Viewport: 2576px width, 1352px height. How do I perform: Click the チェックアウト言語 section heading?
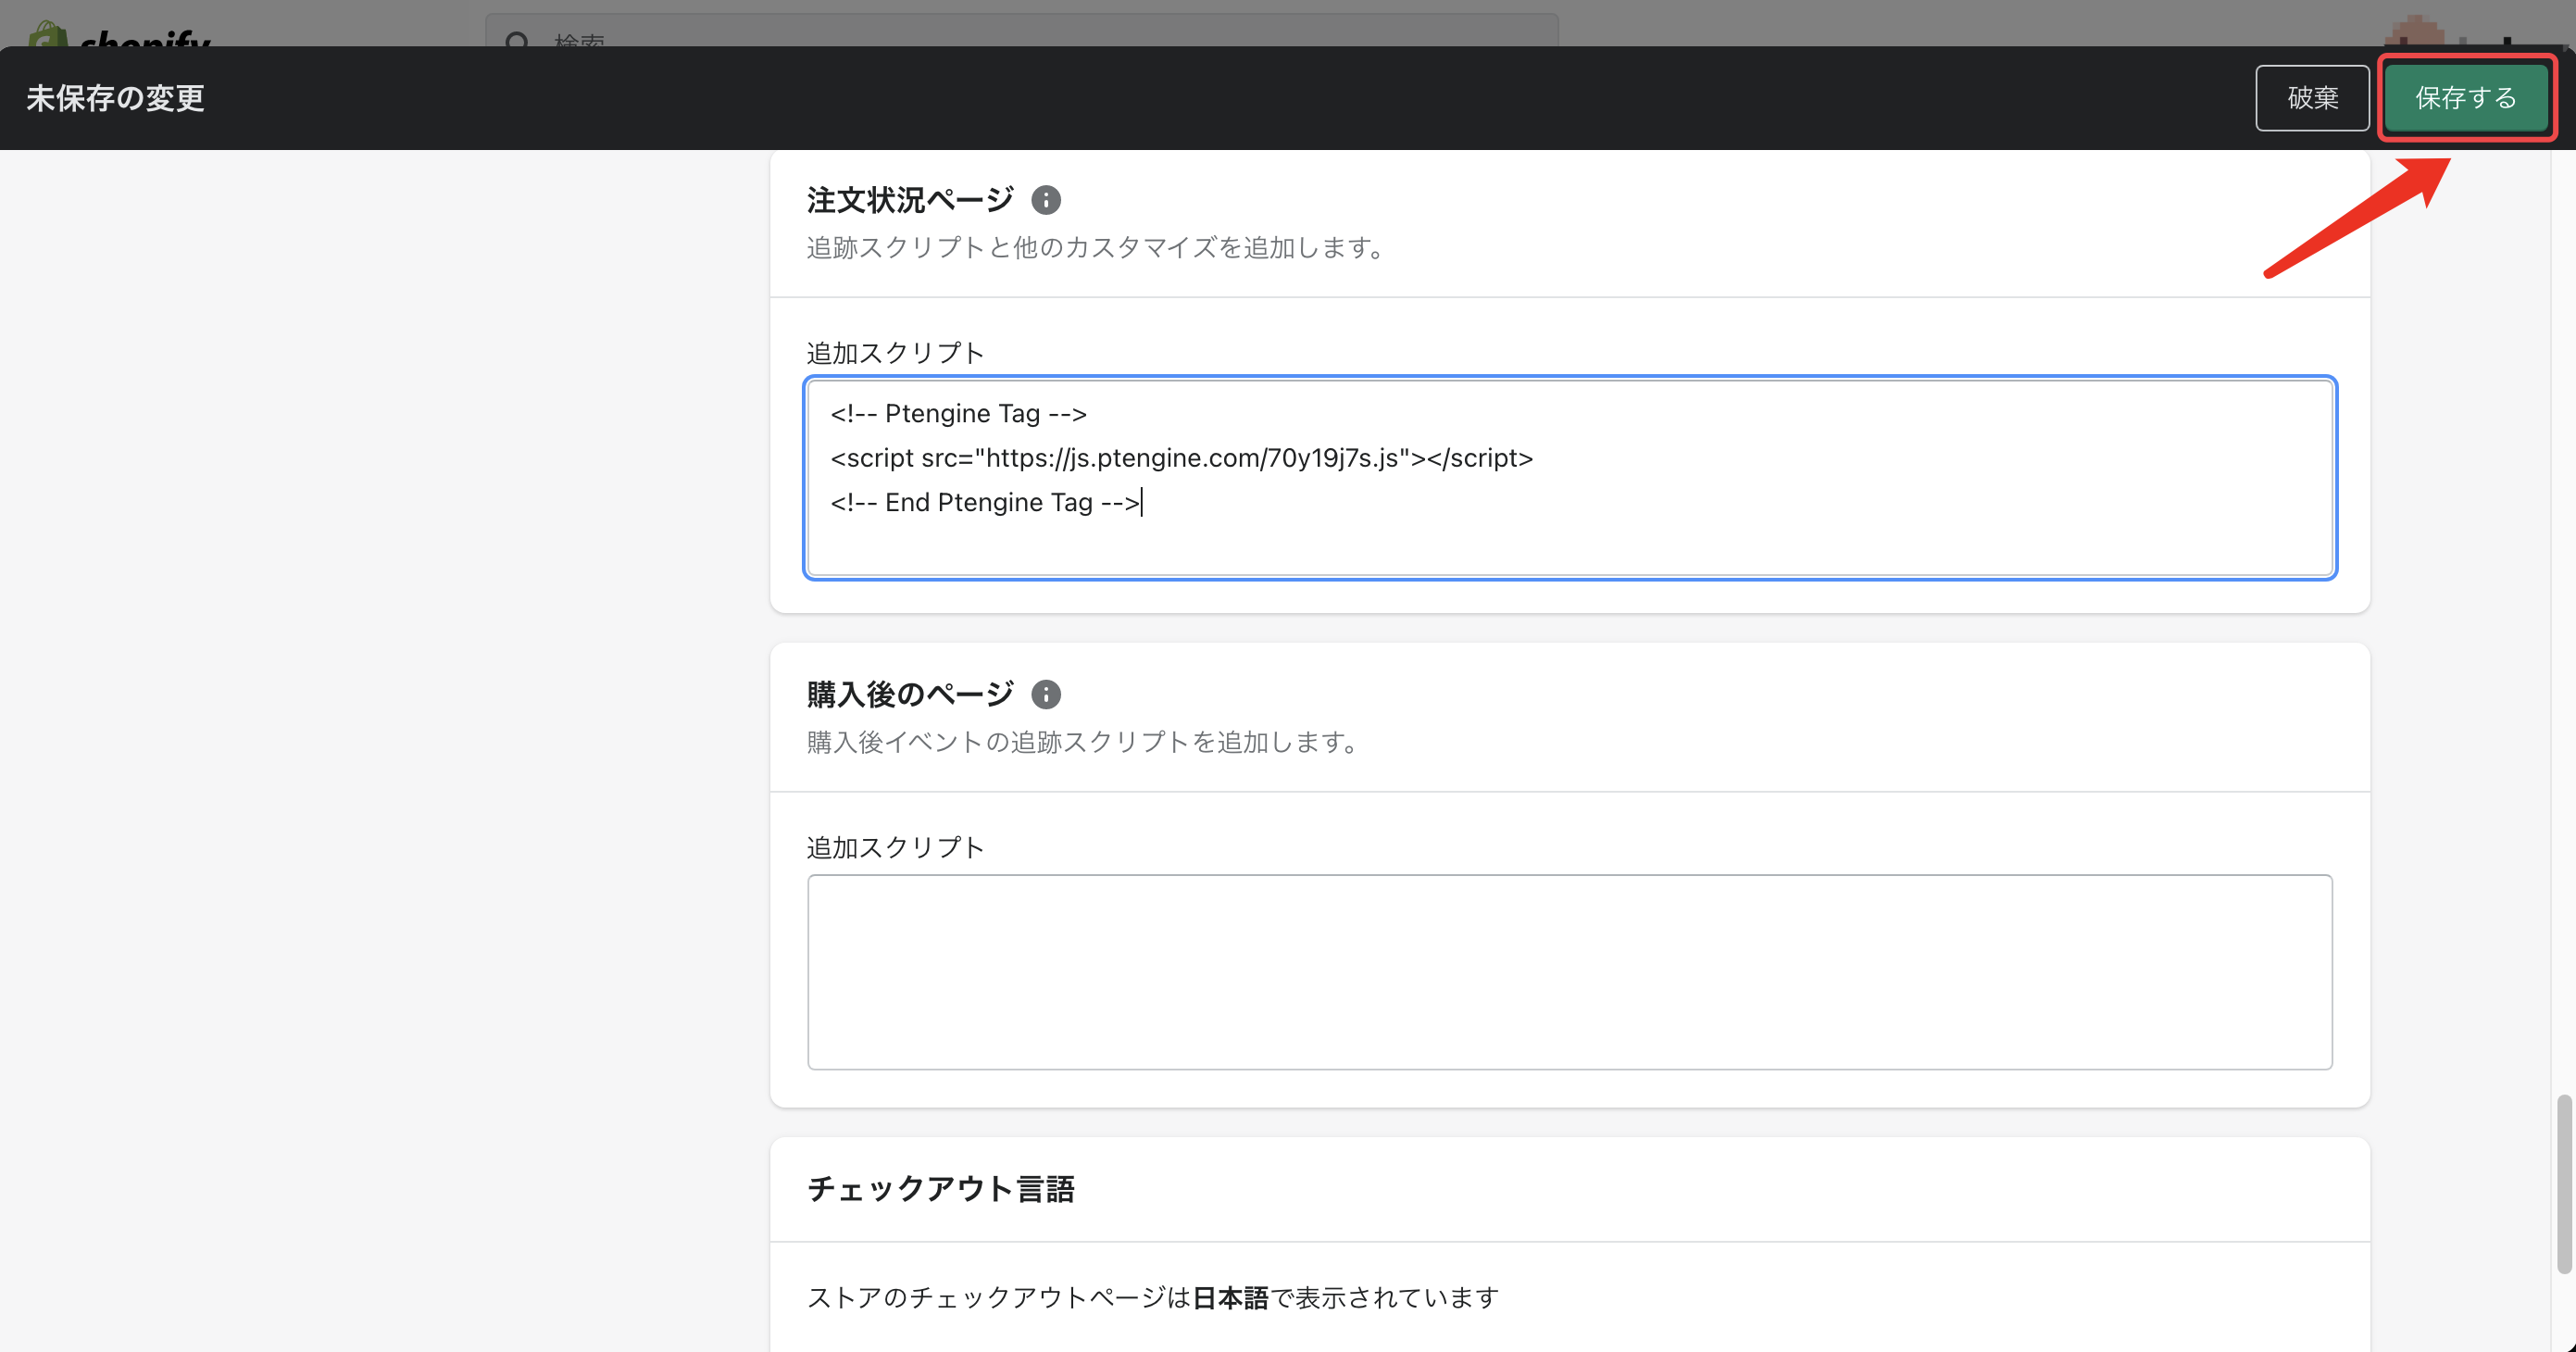point(940,1189)
